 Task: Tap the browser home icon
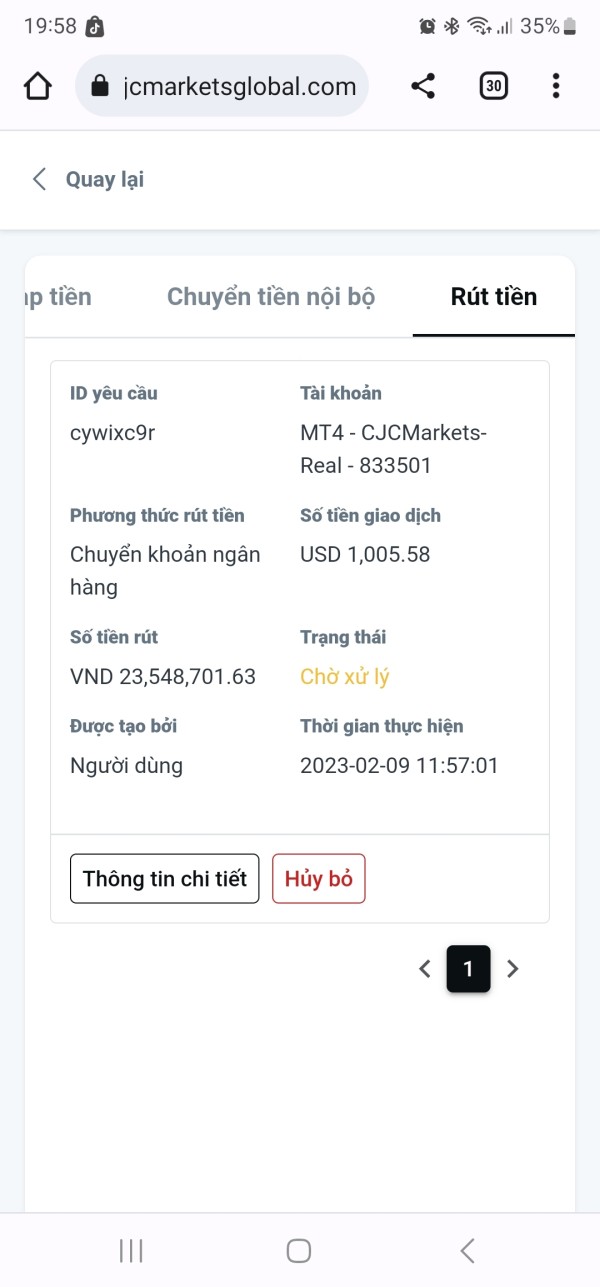[x=37, y=86]
